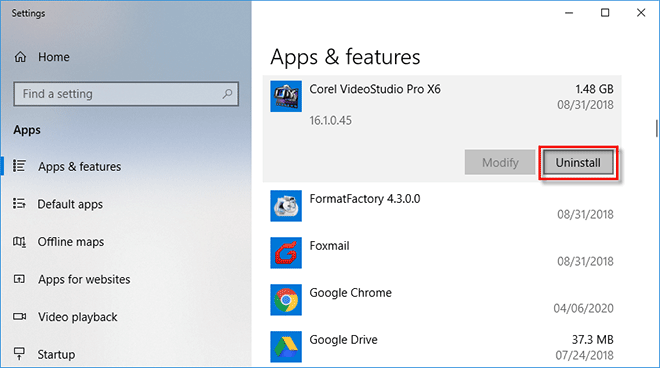The width and height of the screenshot is (660, 368).
Task: Click the 1.48 GB size value
Action: 594,89
